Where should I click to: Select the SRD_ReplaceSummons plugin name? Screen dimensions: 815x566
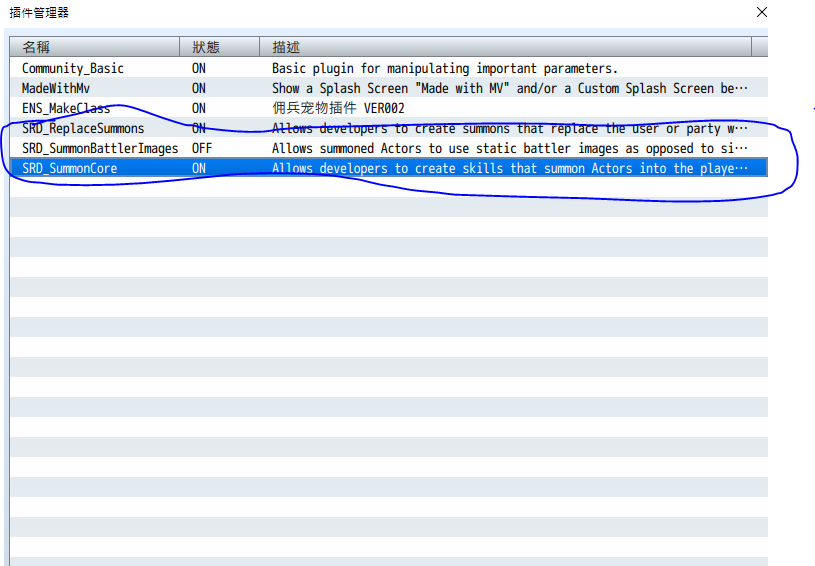click(83, 128)
